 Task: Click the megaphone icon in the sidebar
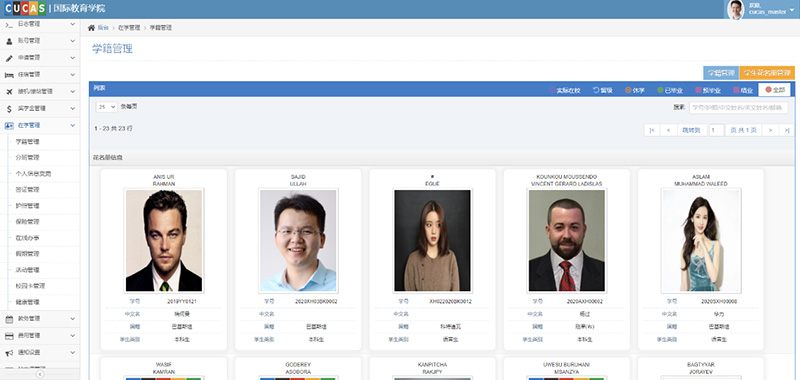[x=9, y=352]
